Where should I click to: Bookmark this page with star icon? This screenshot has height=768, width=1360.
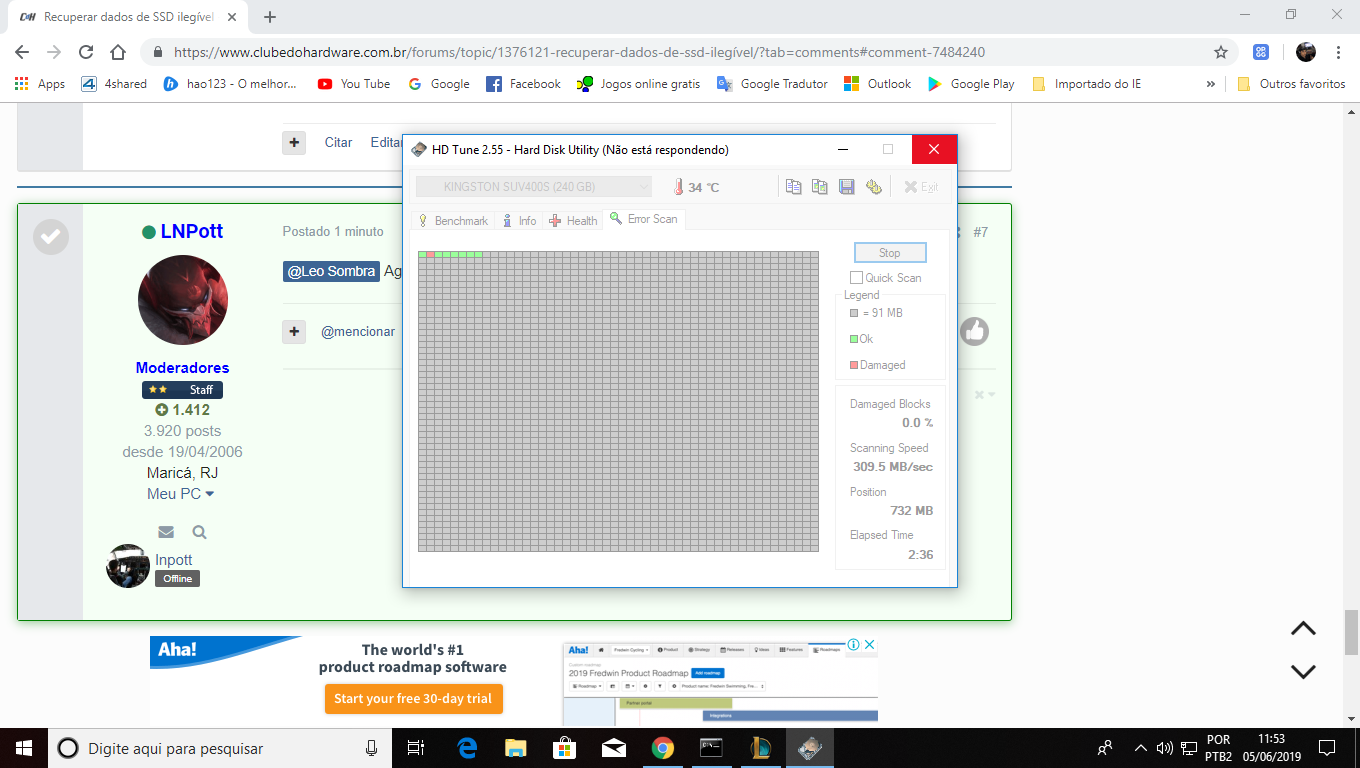1221,52
